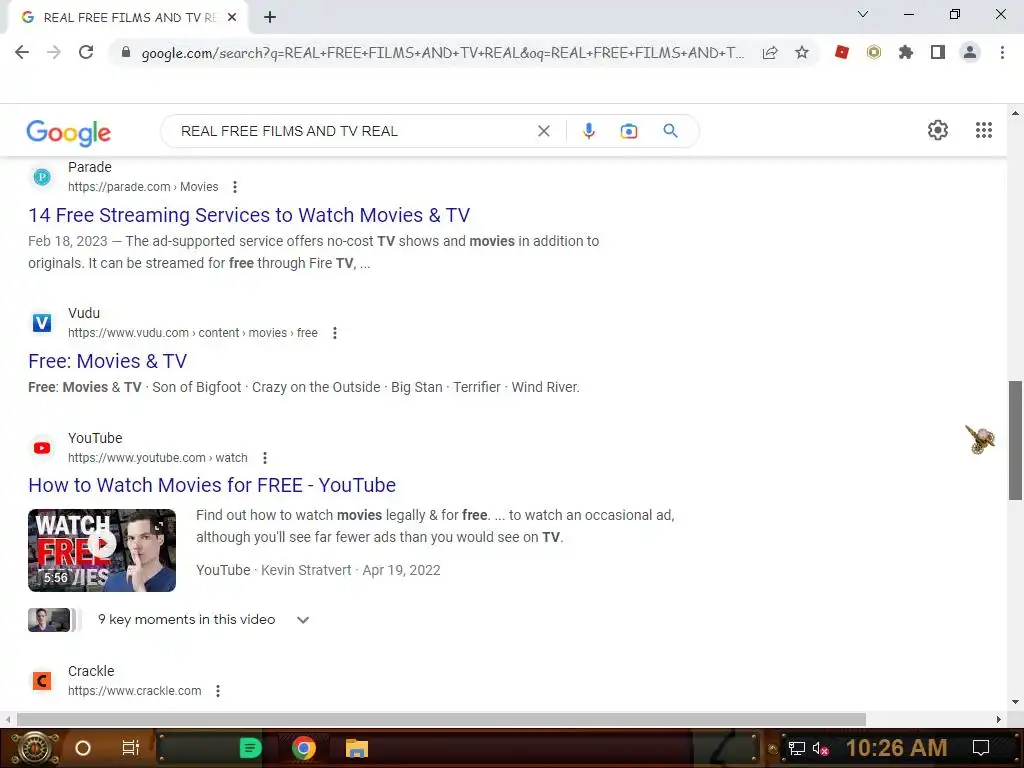Click the scroll down arrow
Screen dimensions: 1024x768
coord(1015,702)
